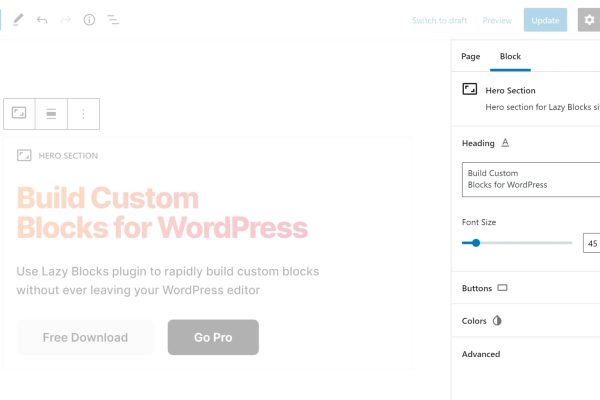Screen dimensions: 600x400
Task: Open the list view outline
Action: pos(113,20)
